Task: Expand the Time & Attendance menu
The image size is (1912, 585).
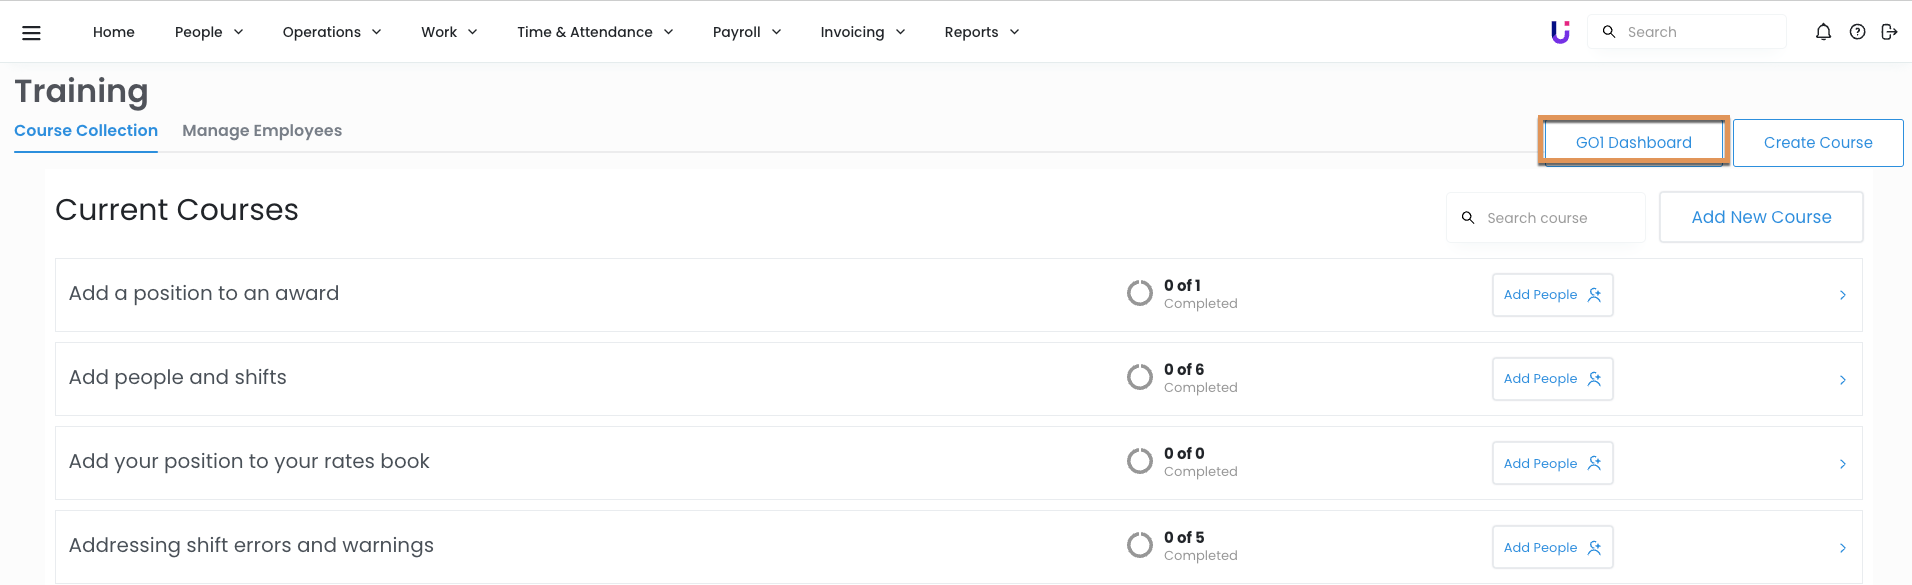Action: point(595,32)
